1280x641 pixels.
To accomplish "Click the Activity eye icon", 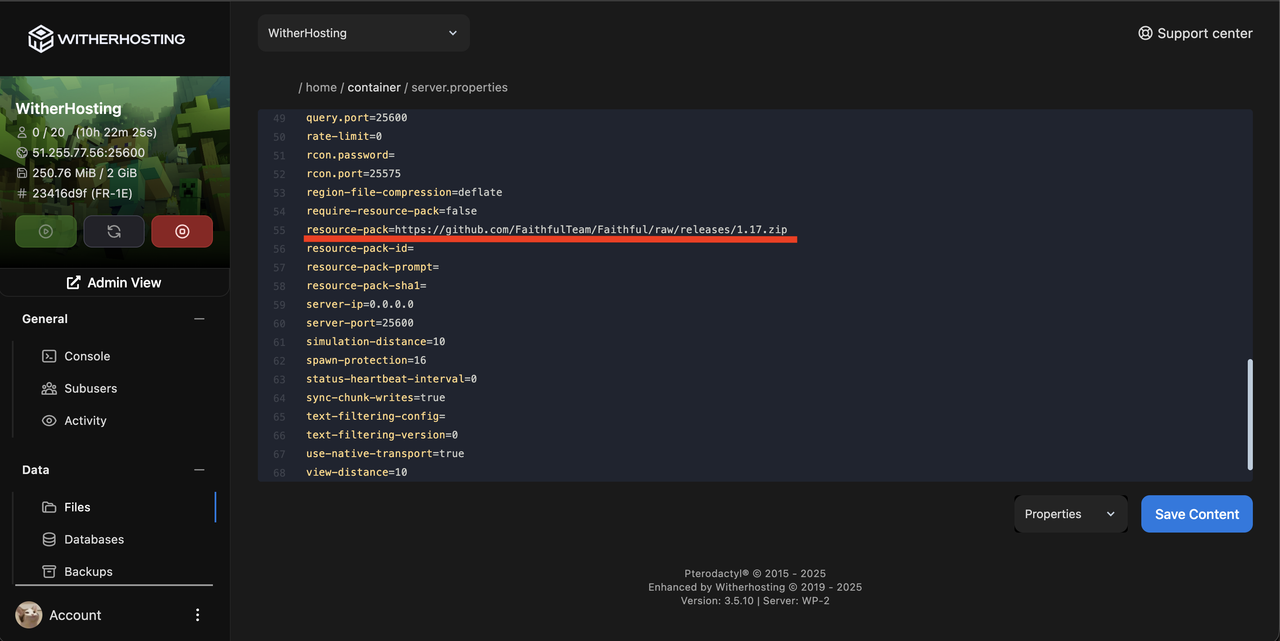I will pos(49,421).
